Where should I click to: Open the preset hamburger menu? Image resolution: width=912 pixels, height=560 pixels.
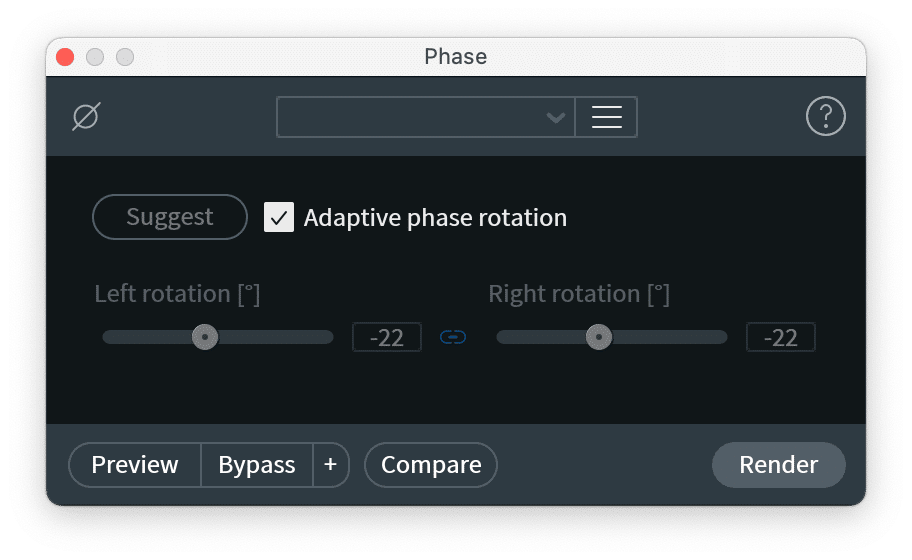pyautogui.click(x=606, y=117)
